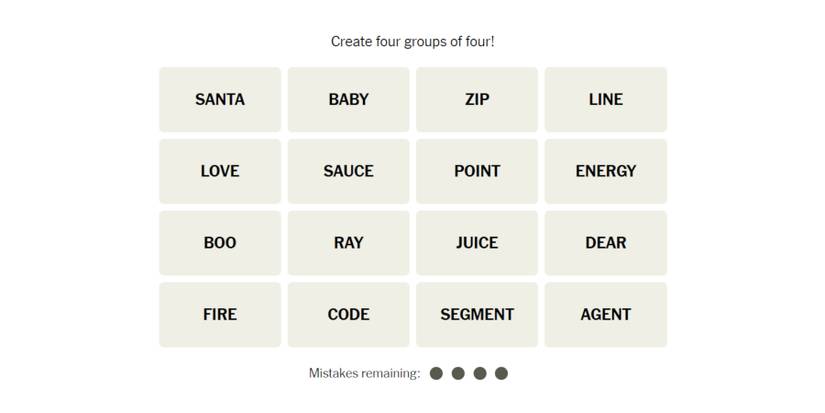This screenshot has width=825, height=413.
Task: Tap the ENERGY tile
Action: 605,171
